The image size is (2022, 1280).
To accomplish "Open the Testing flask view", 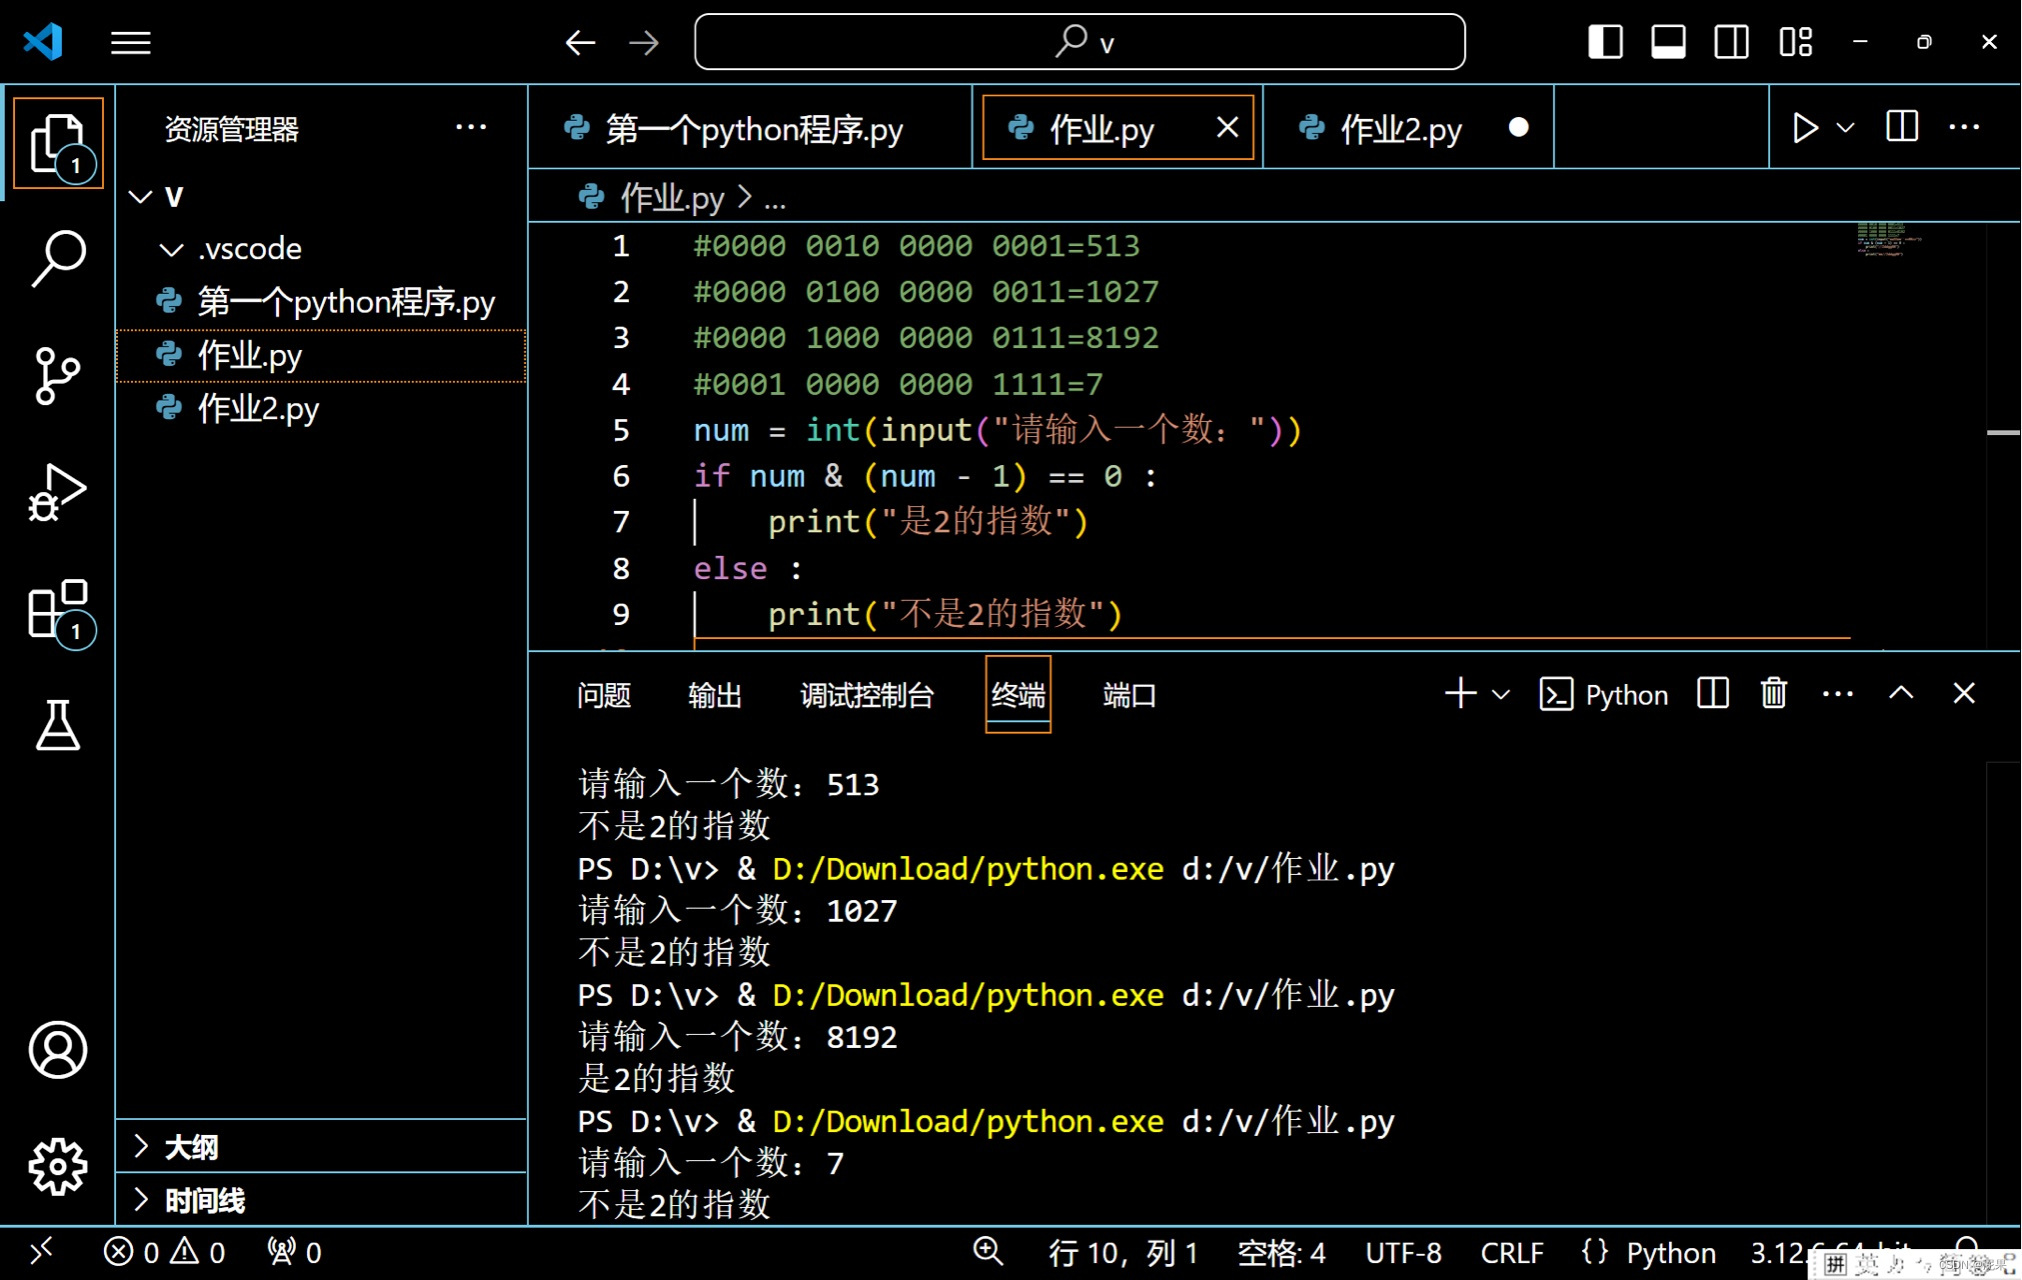I will coord(58,725).
